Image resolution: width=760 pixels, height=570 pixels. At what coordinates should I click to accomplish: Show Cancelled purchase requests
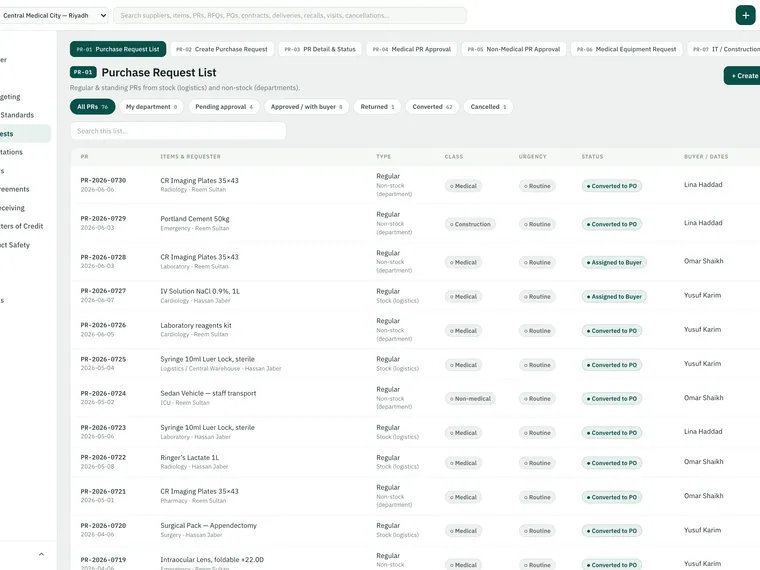[488, 107]
